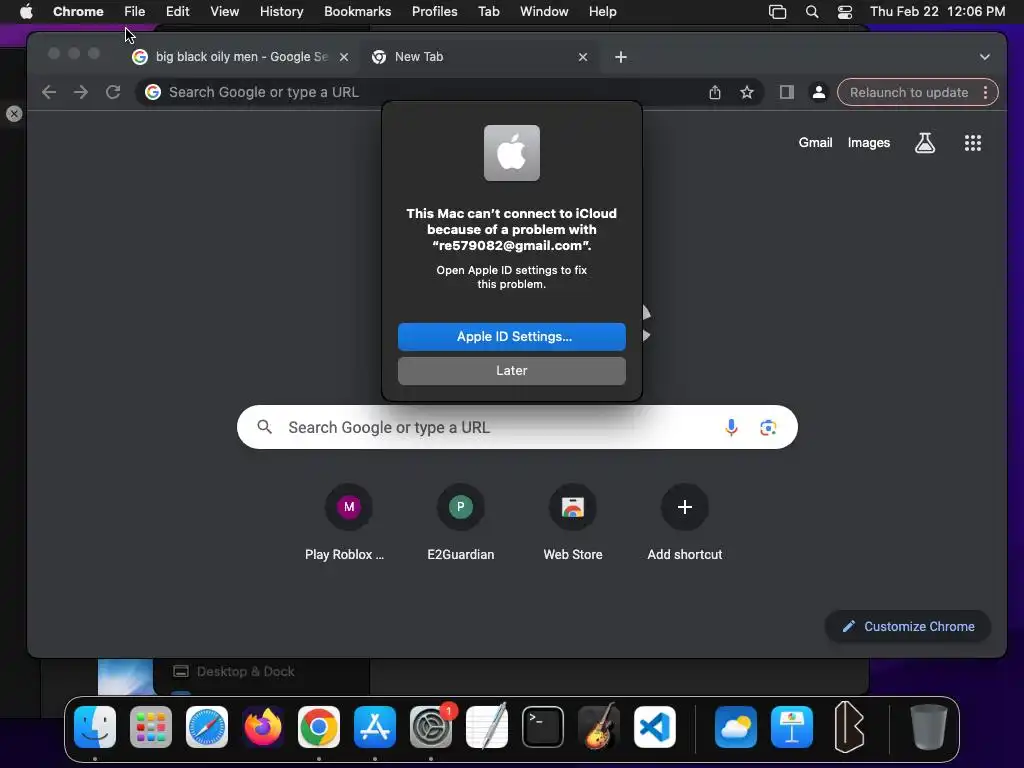Screen dimensions: 1024x768
Task: Open Keynote from the Dock
Action: [792, 727]
